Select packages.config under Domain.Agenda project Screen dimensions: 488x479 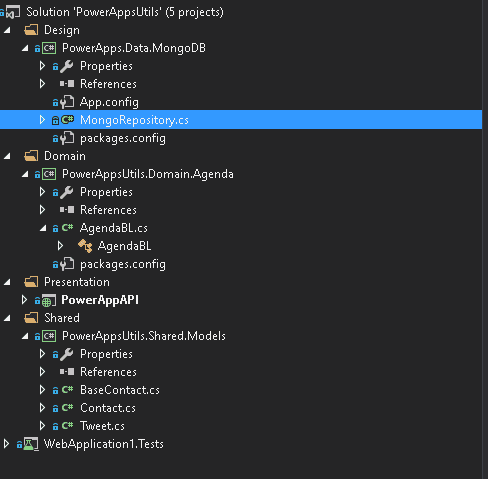[123, 264]
